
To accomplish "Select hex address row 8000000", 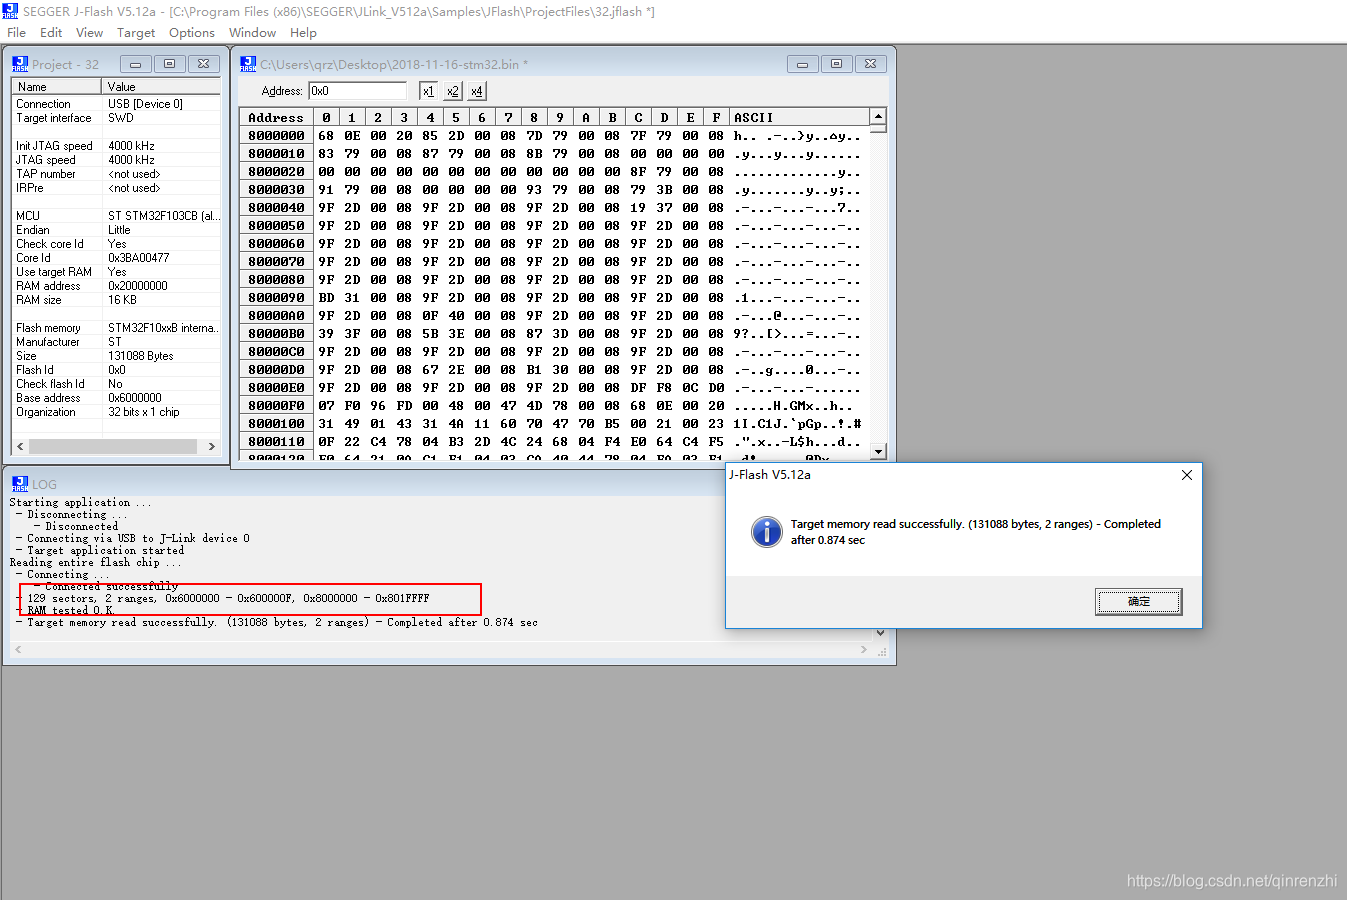I will [x=276, y=136].
